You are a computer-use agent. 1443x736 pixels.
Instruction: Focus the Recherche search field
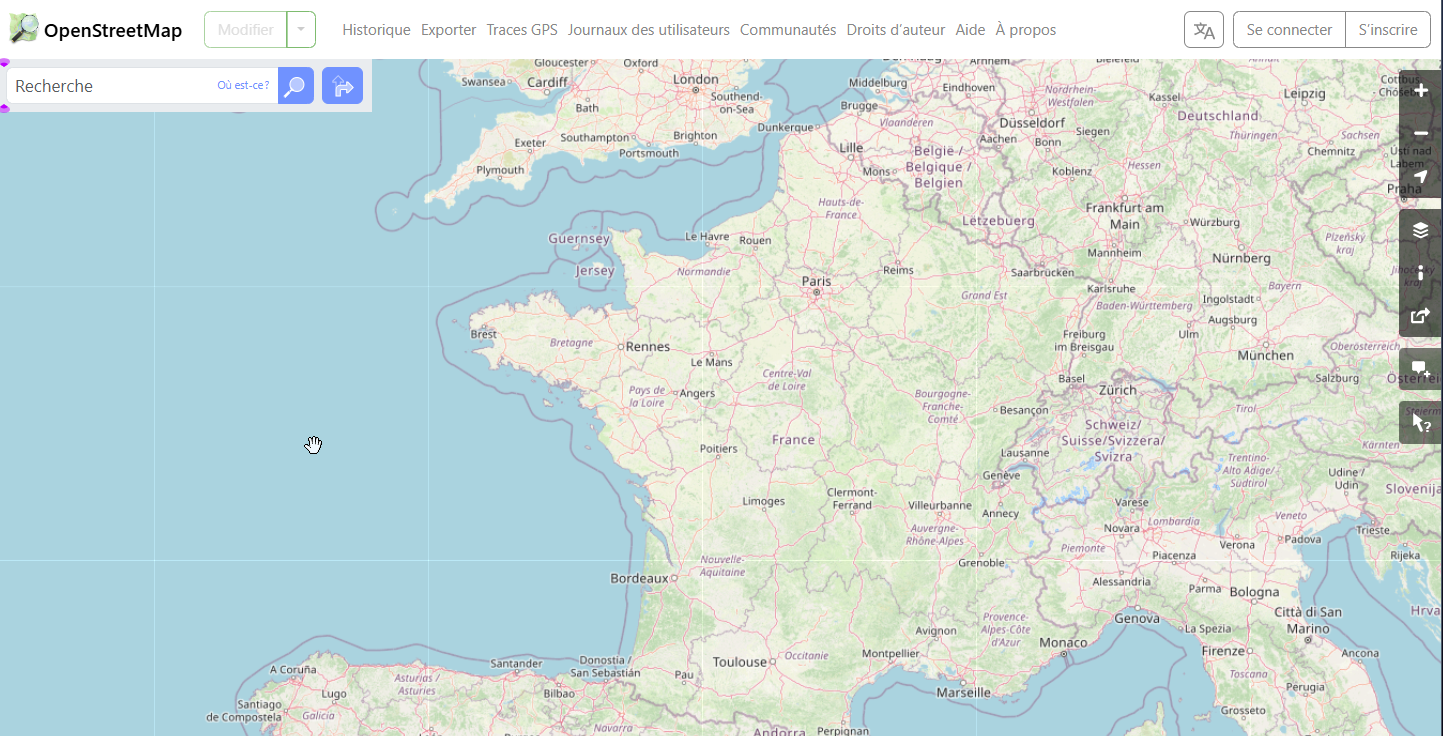[110, 86]
